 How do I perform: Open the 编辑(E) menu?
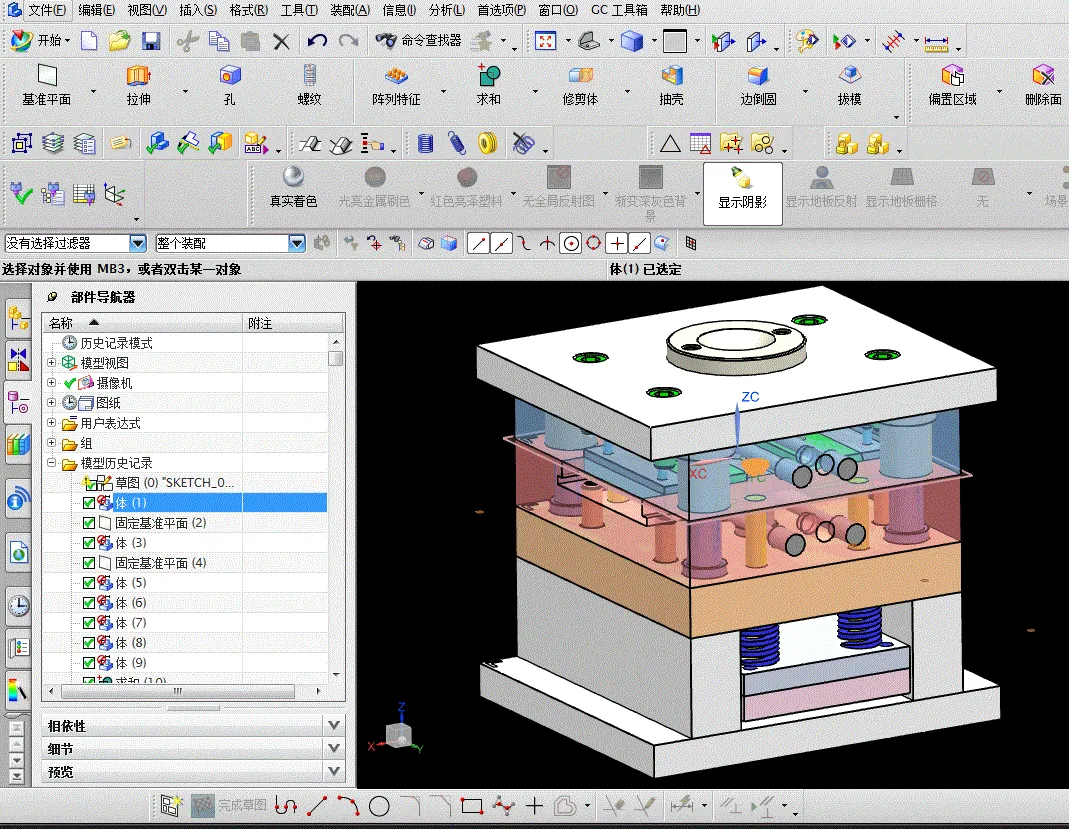pos(96,10)
